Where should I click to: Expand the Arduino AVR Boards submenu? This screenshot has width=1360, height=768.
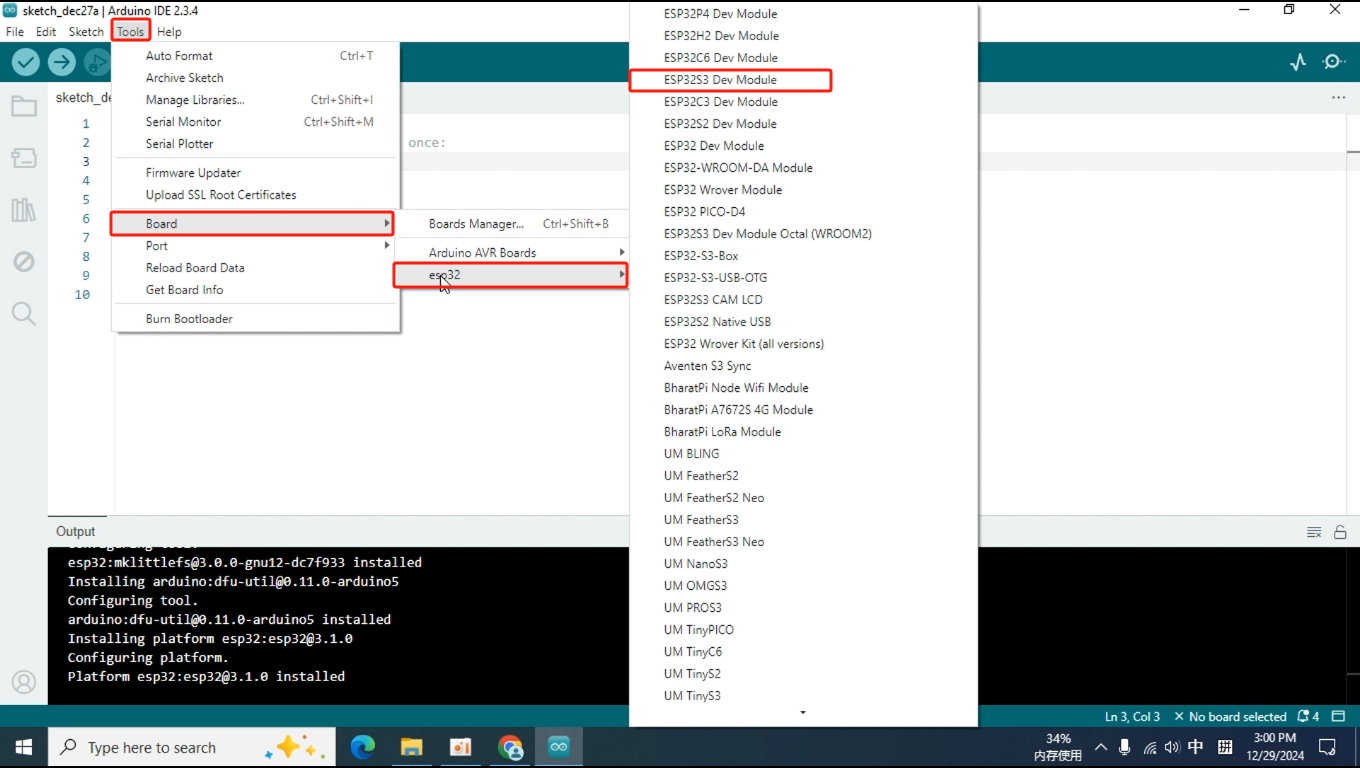pos(511,253)
